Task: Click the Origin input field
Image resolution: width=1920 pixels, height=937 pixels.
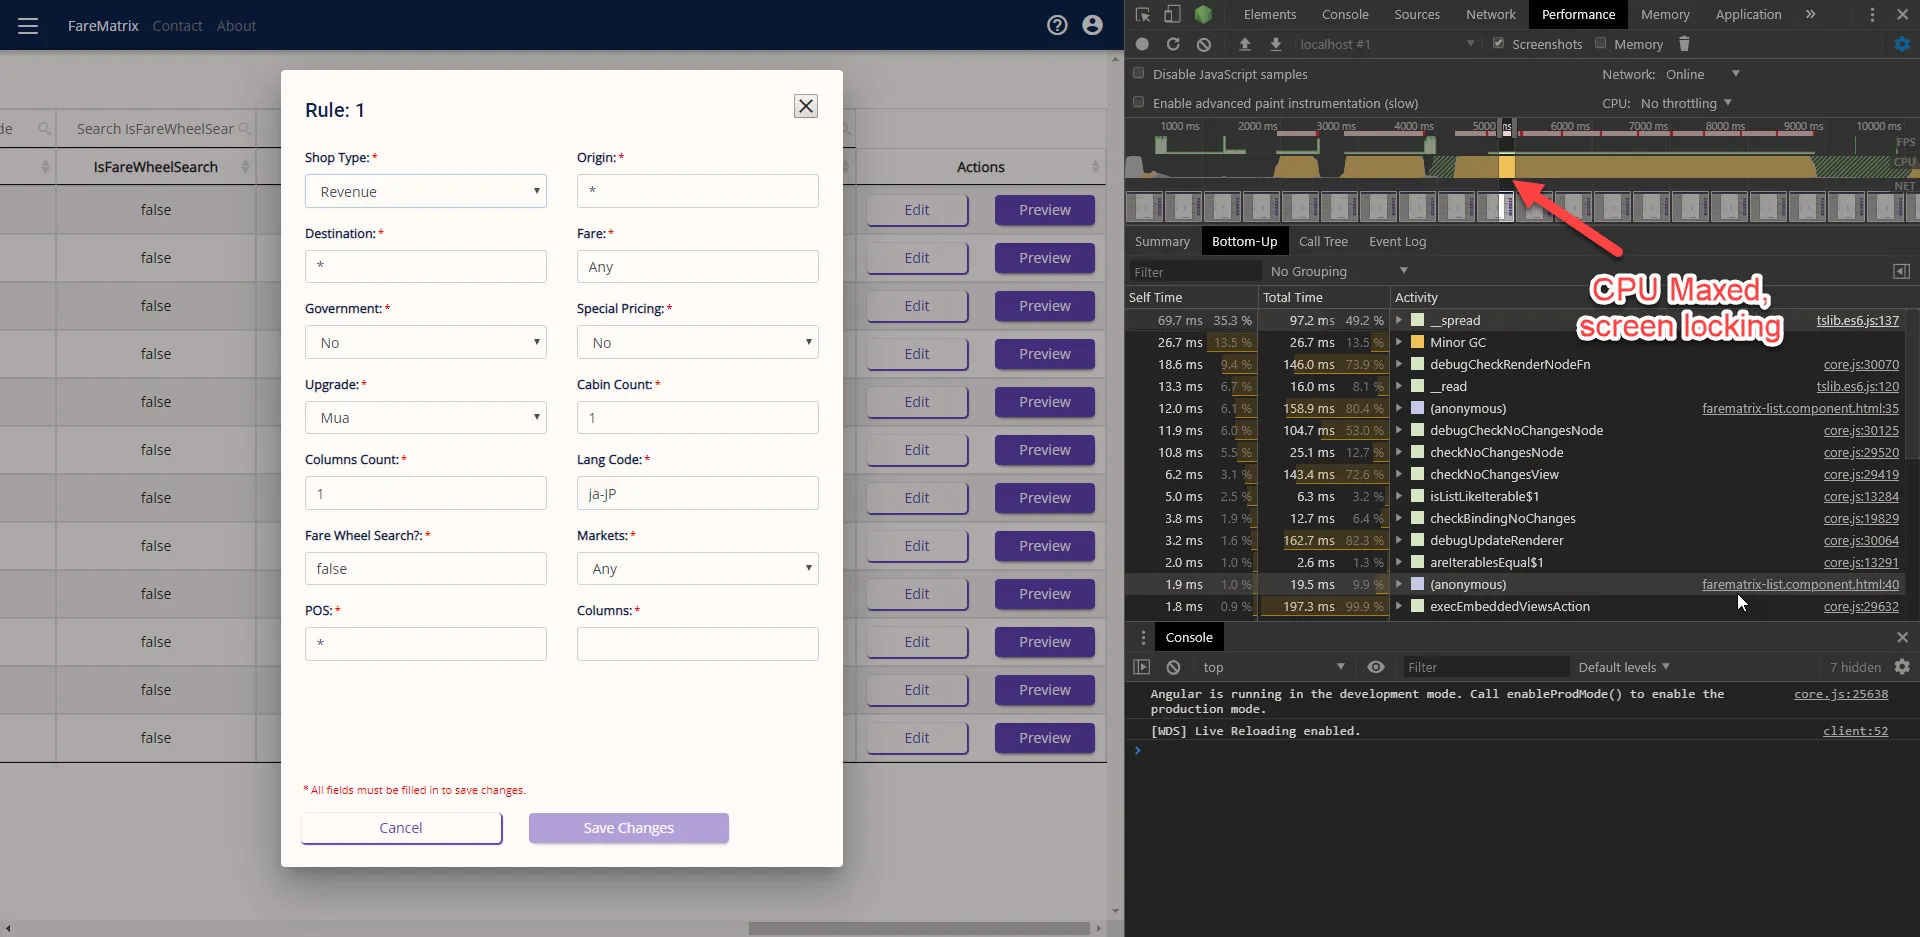Action: pos(698,191)
